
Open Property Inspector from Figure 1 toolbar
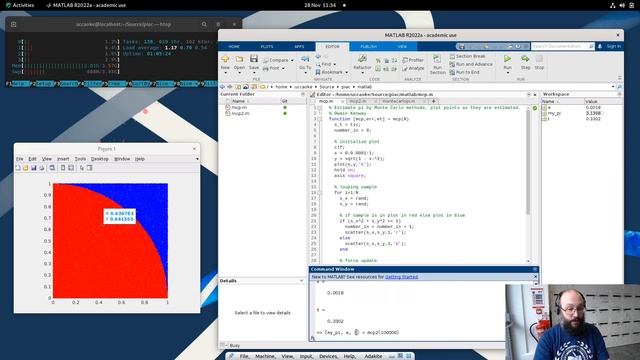pos(89,168)
